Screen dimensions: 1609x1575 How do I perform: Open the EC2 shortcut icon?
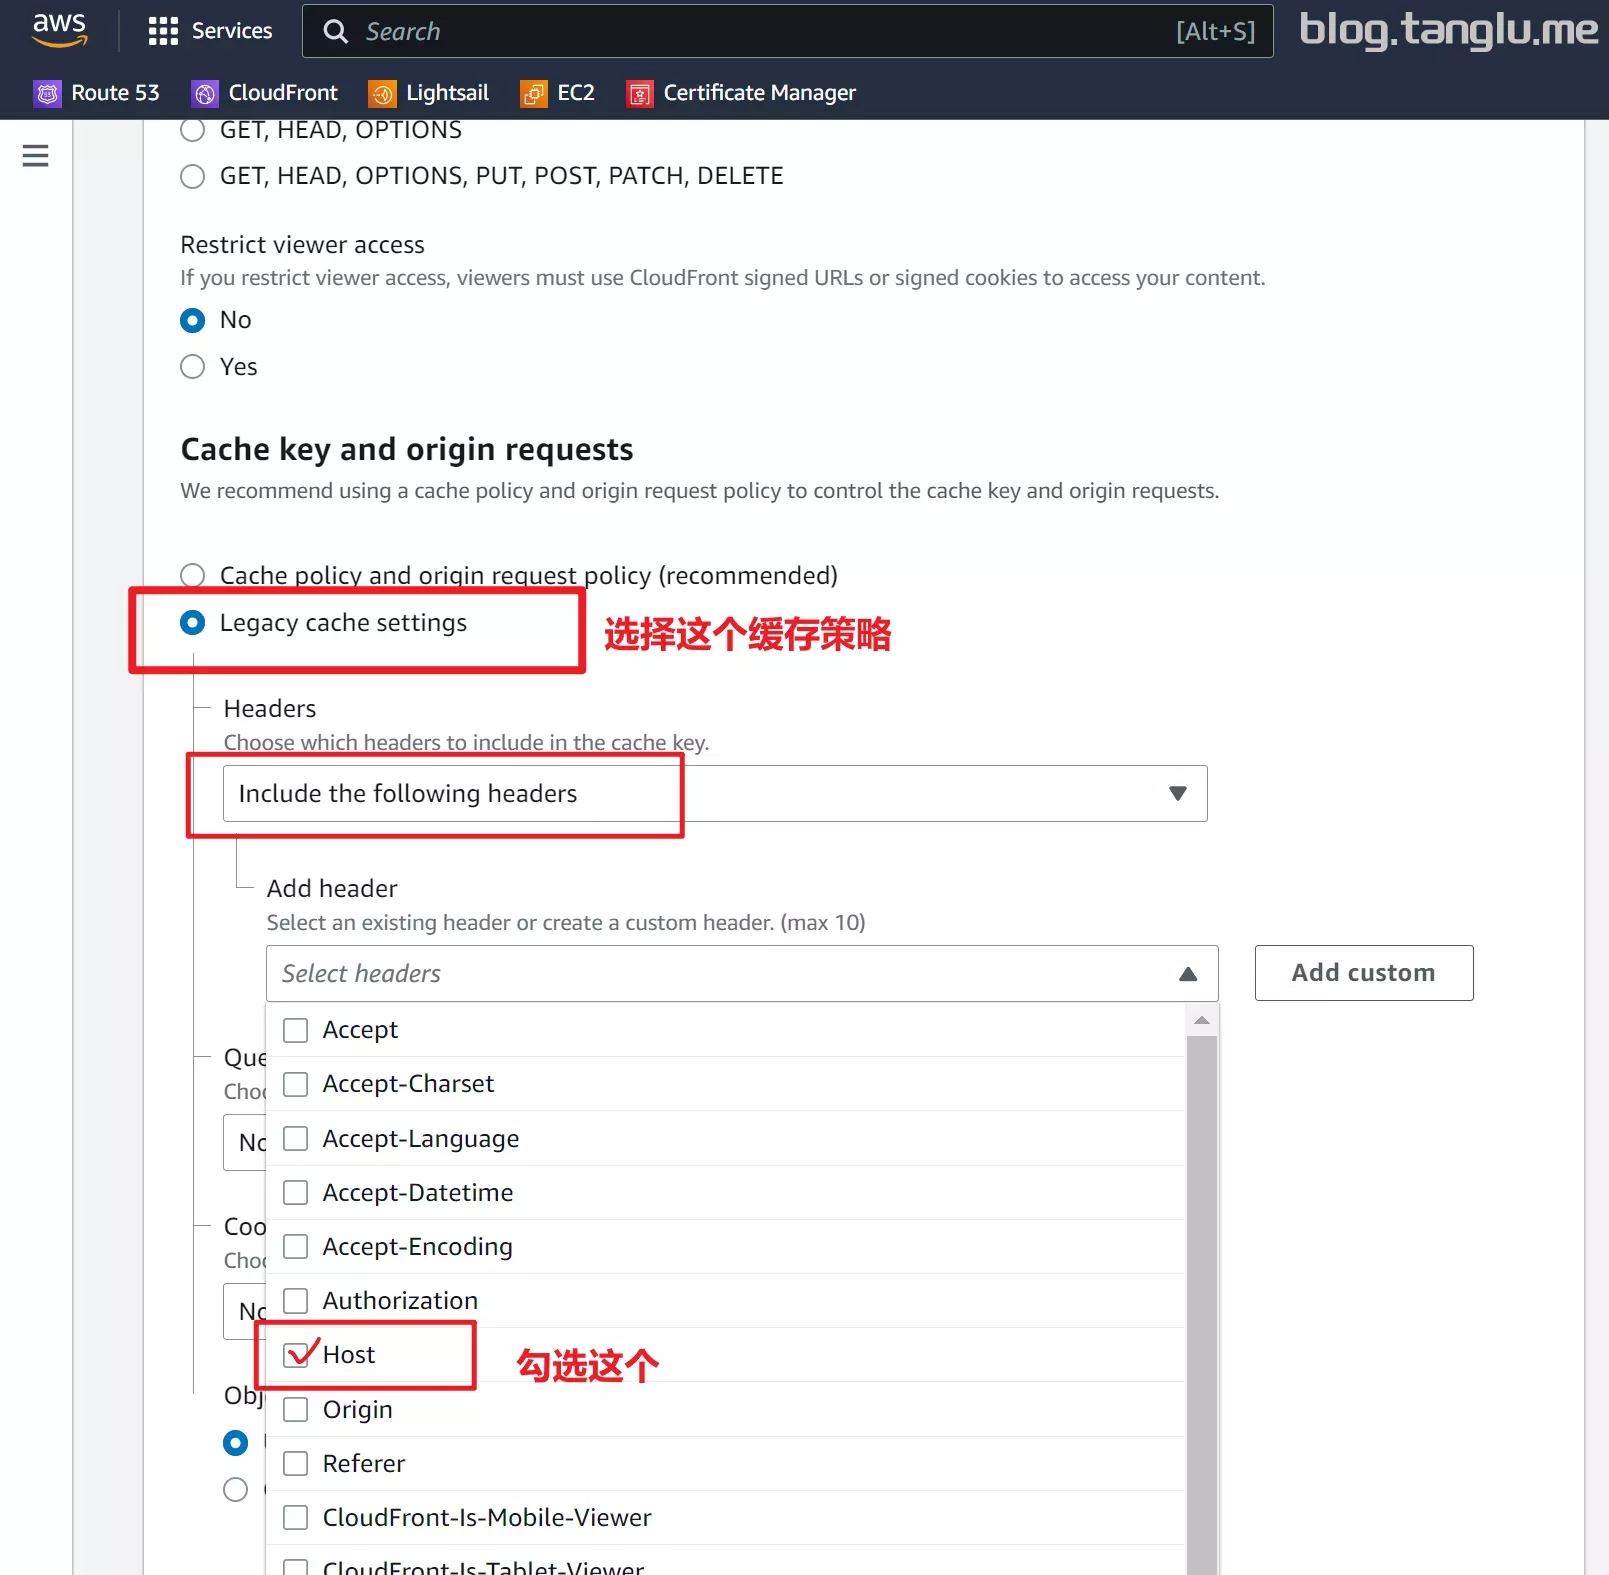tap(534, 93)
